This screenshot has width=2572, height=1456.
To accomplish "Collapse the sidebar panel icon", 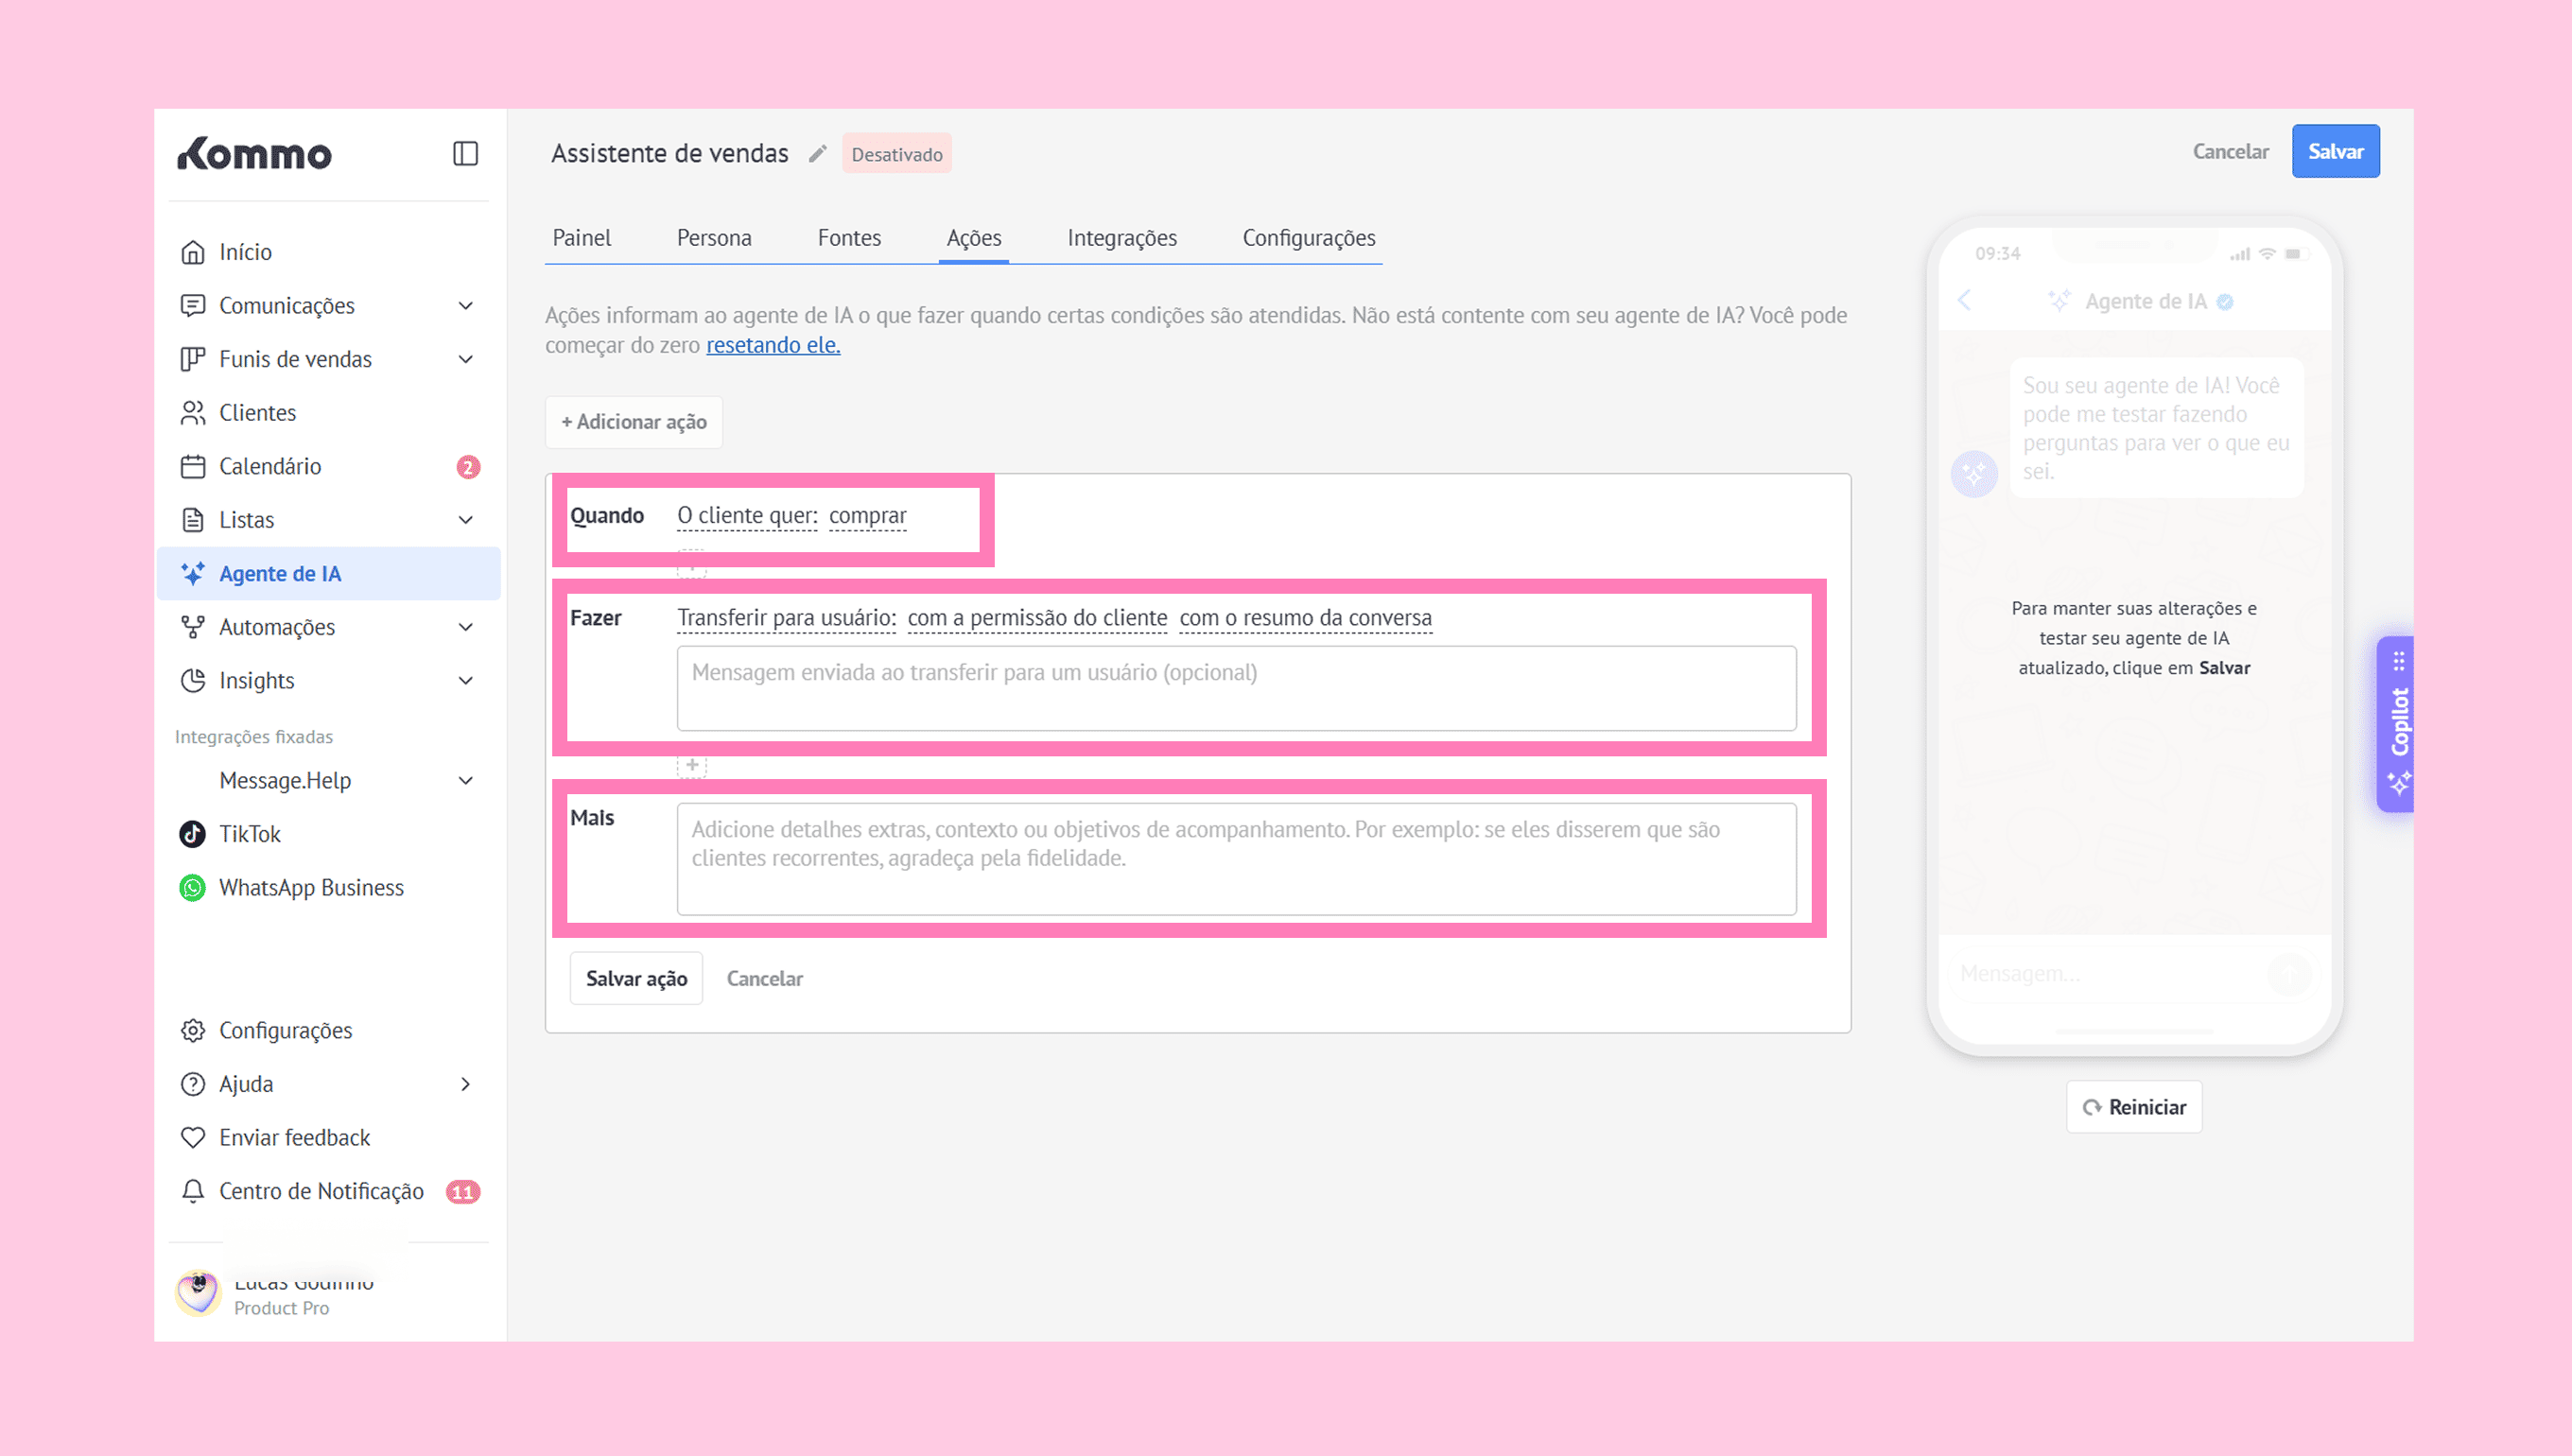I will tap(465, 153).
